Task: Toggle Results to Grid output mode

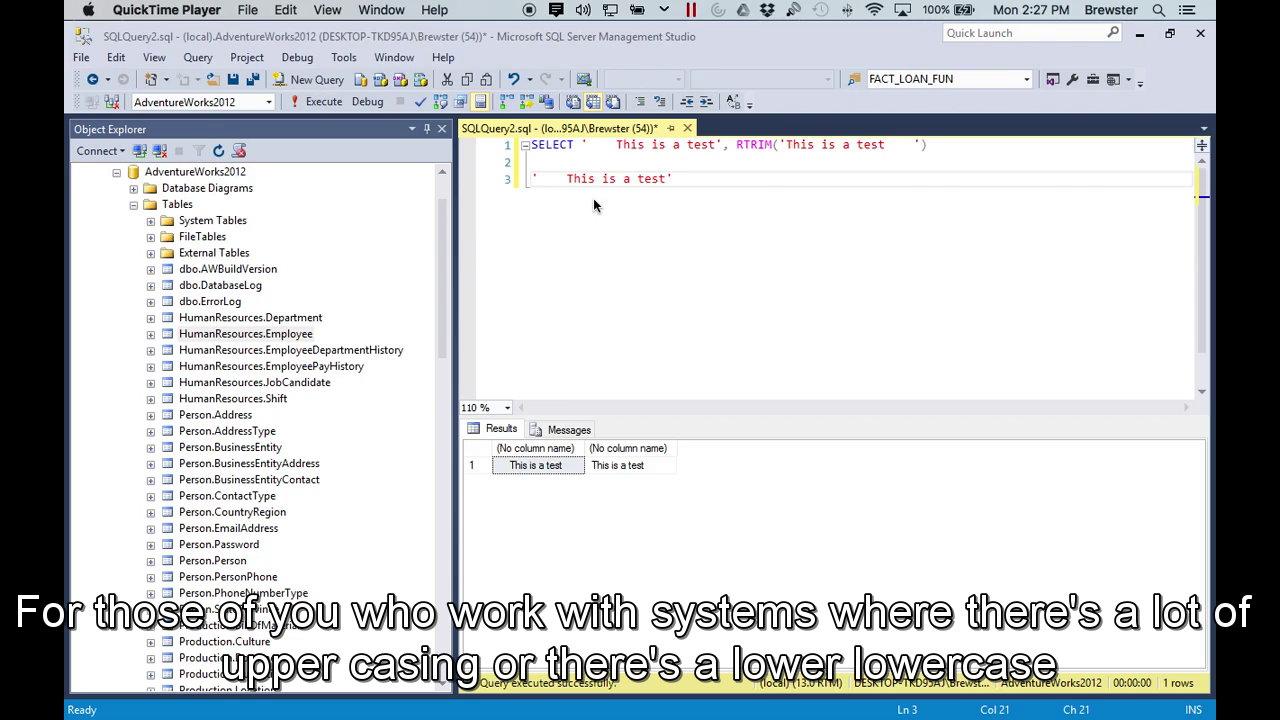Action: [x=593, y=102]
